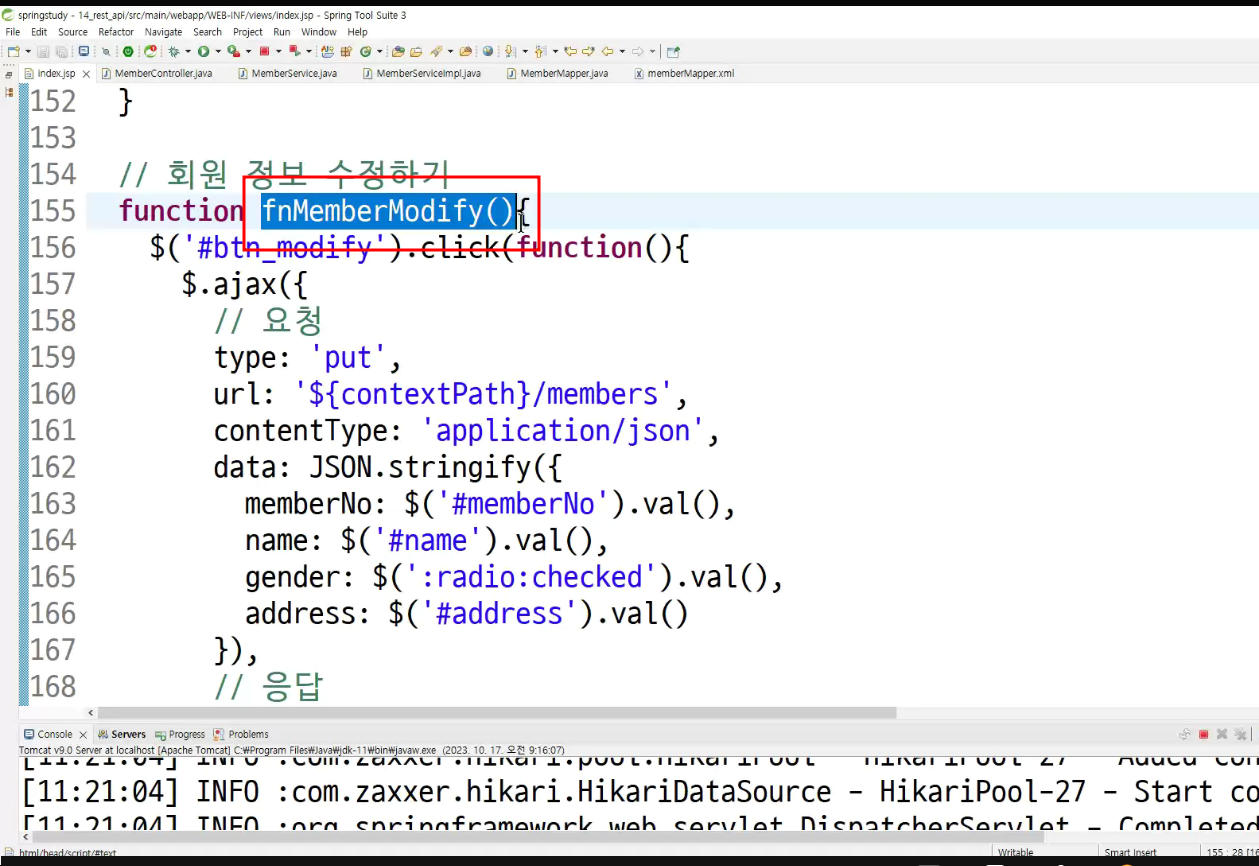Expand the Search dropdown arrow
Image resolution: width=1259 pixels, height=866 pixels.
coord(450,51)
